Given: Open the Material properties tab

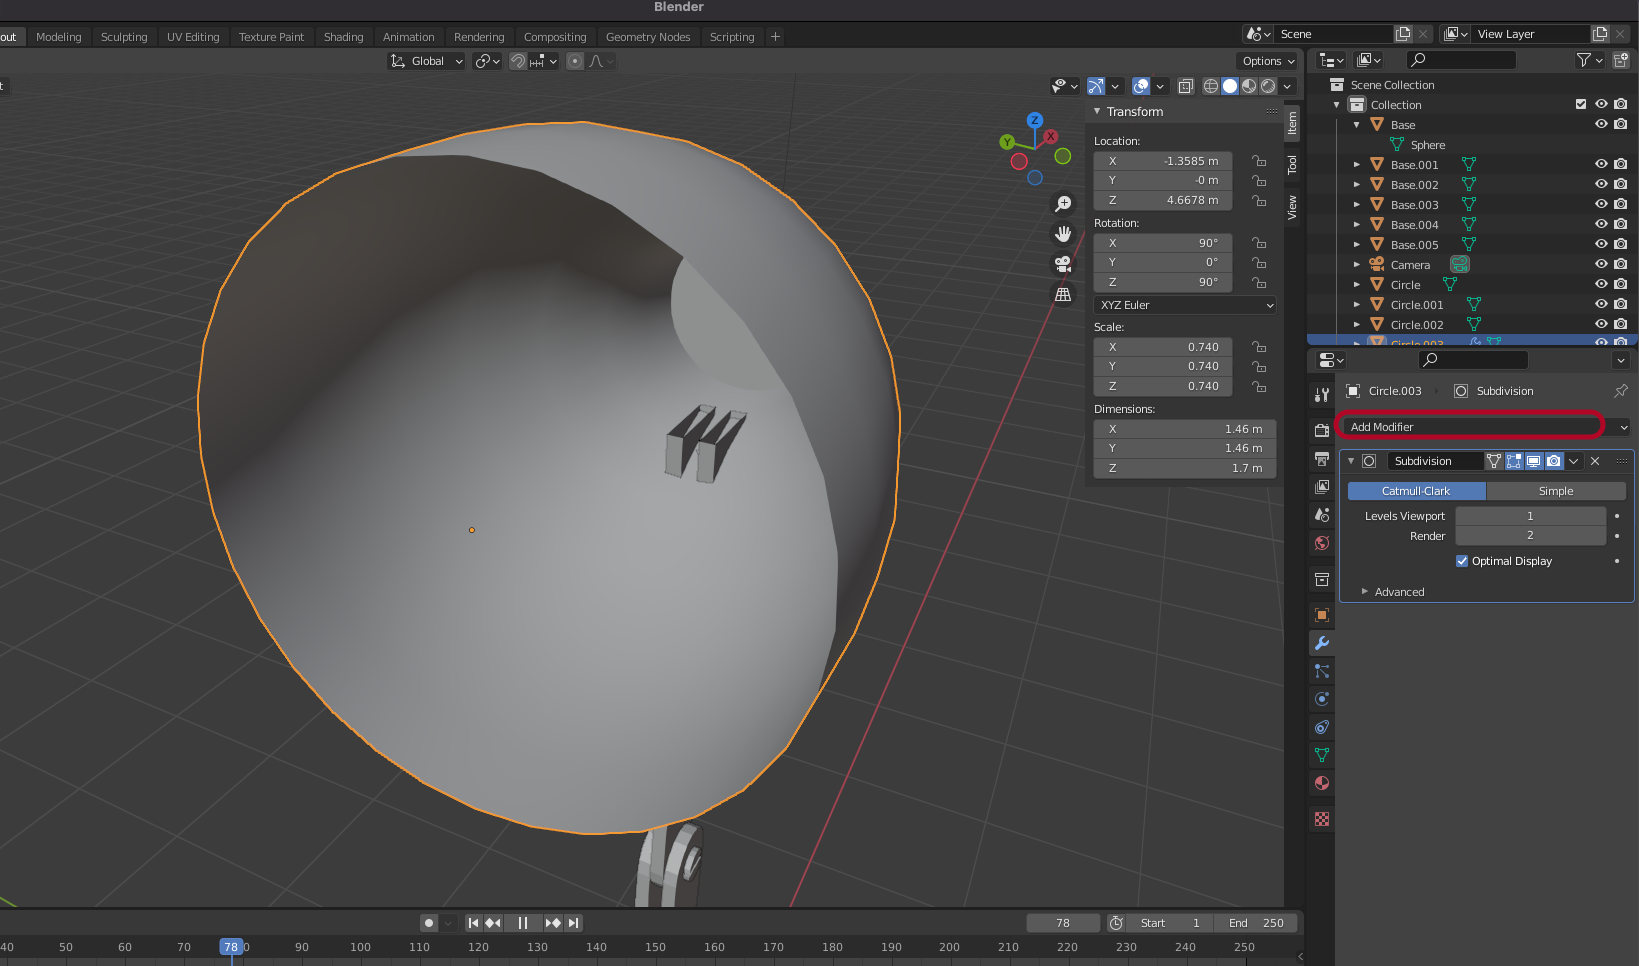Looking at the screenshot, I should tap(1322, 783).
